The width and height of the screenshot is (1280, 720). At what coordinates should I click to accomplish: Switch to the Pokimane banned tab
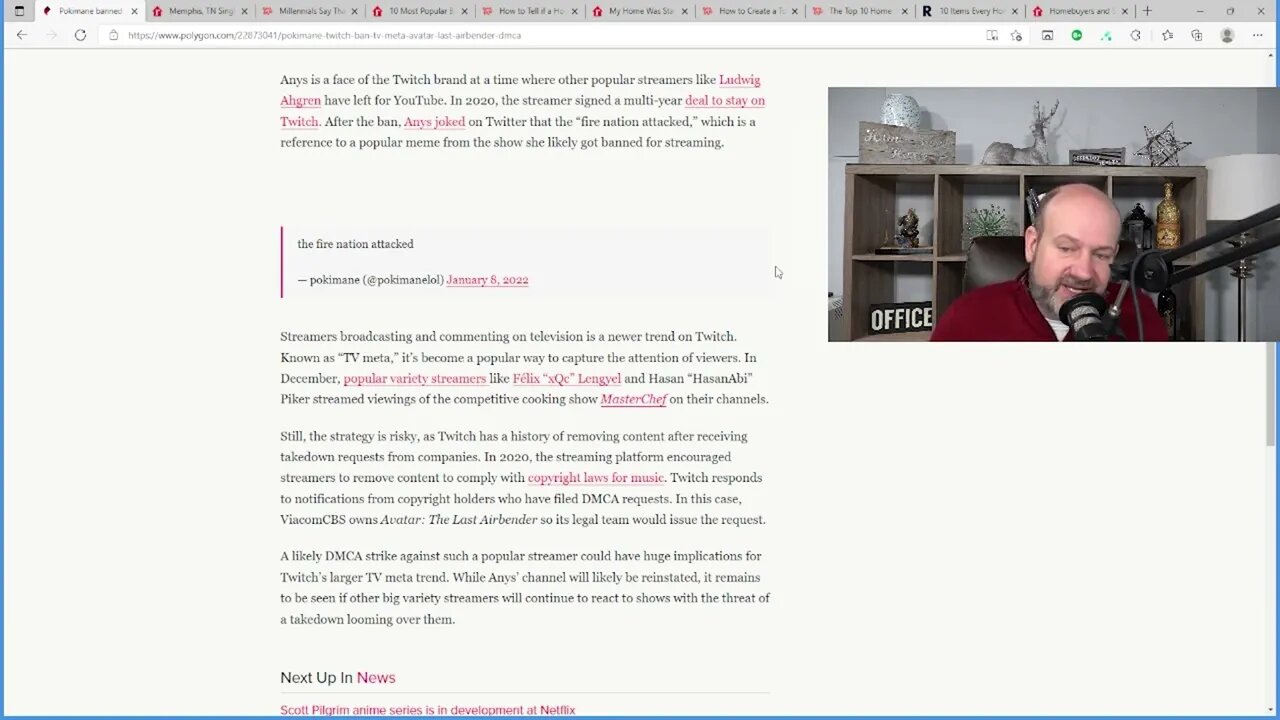(90, 11)
